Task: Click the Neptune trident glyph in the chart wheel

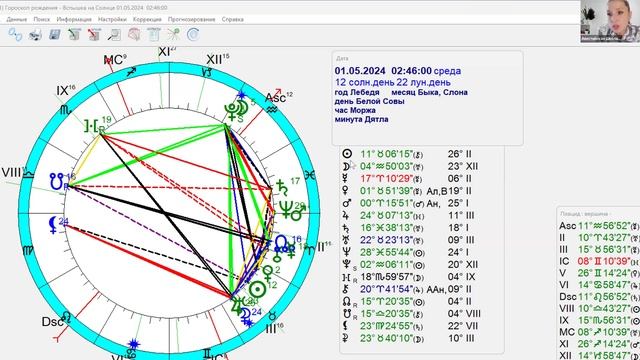Action: (x=287, y=209)
